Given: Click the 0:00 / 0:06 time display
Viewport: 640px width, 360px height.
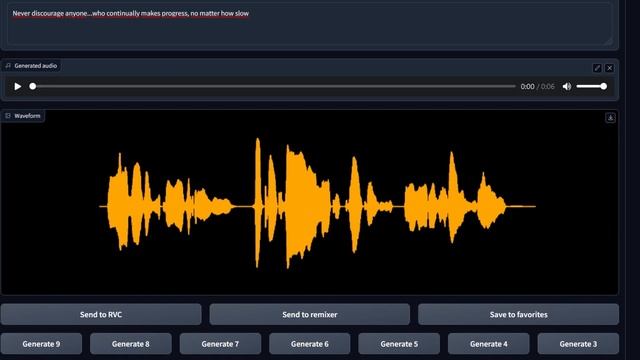Looking at the screenshot, I should coord(537,87).
